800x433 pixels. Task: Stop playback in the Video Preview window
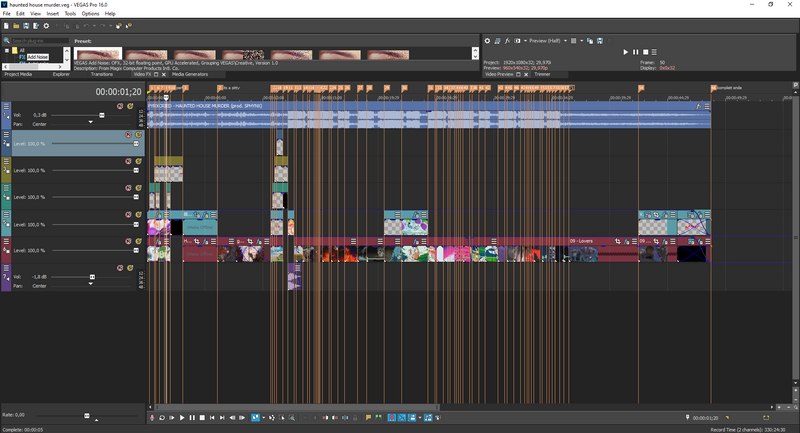646,51
